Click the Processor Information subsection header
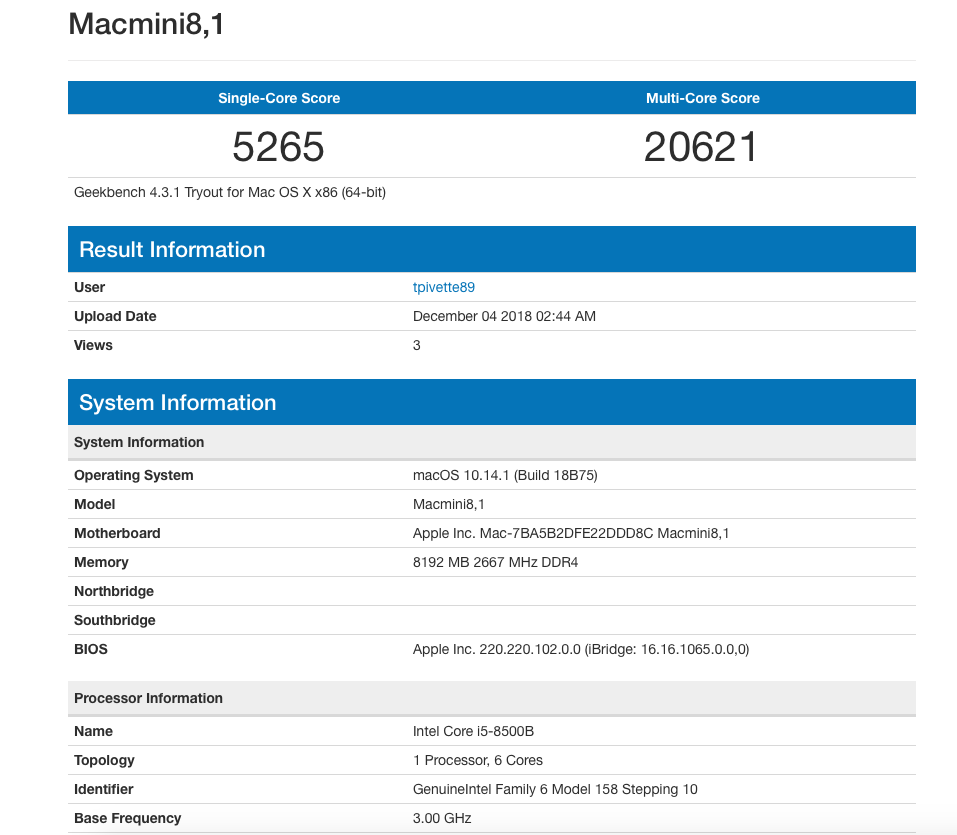 click(491, 698)
